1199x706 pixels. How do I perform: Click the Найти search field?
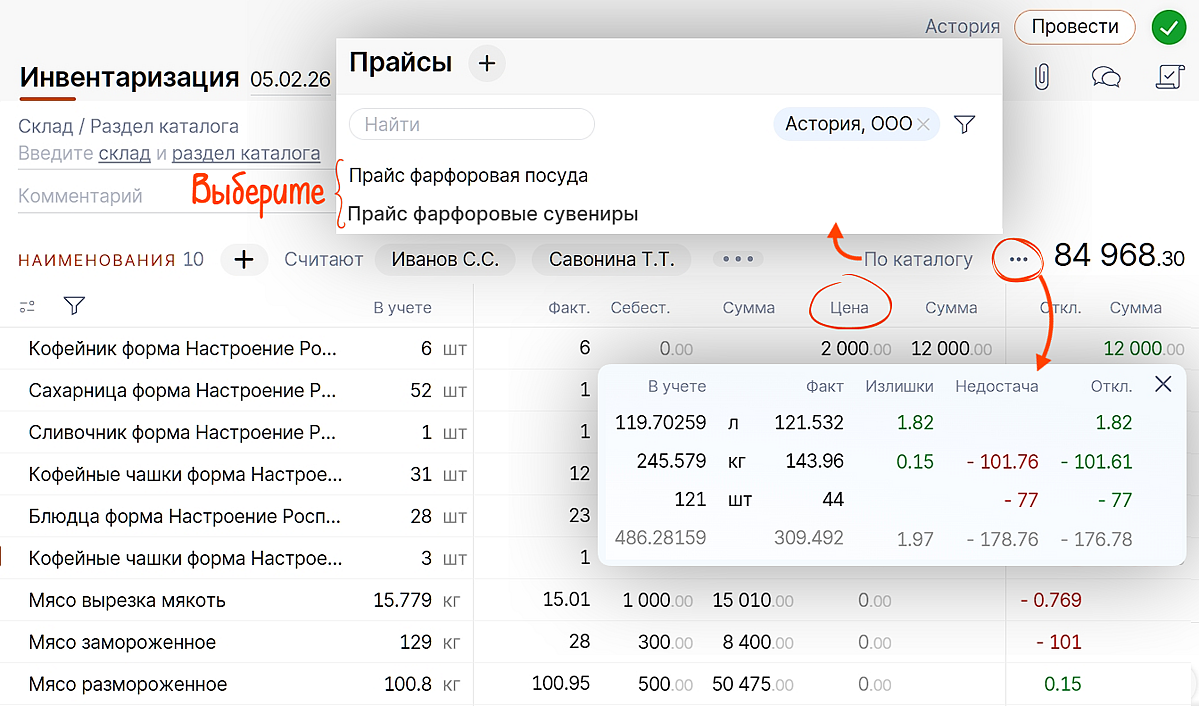click(x=472, y=125)
